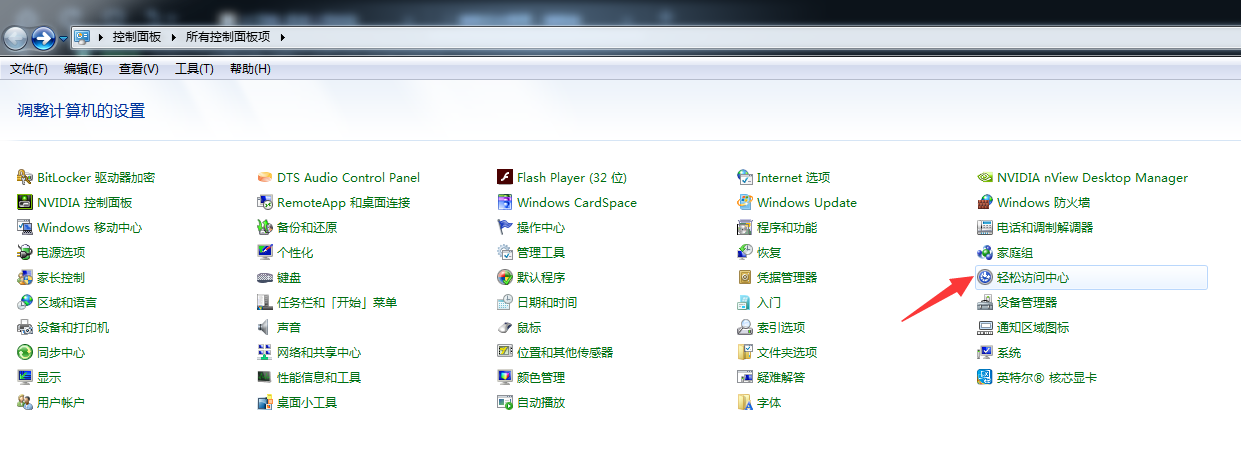The height and width of the screenshot is (459, 1241).
Task: Click the 家长控制 icon
Action: point(25,277)
